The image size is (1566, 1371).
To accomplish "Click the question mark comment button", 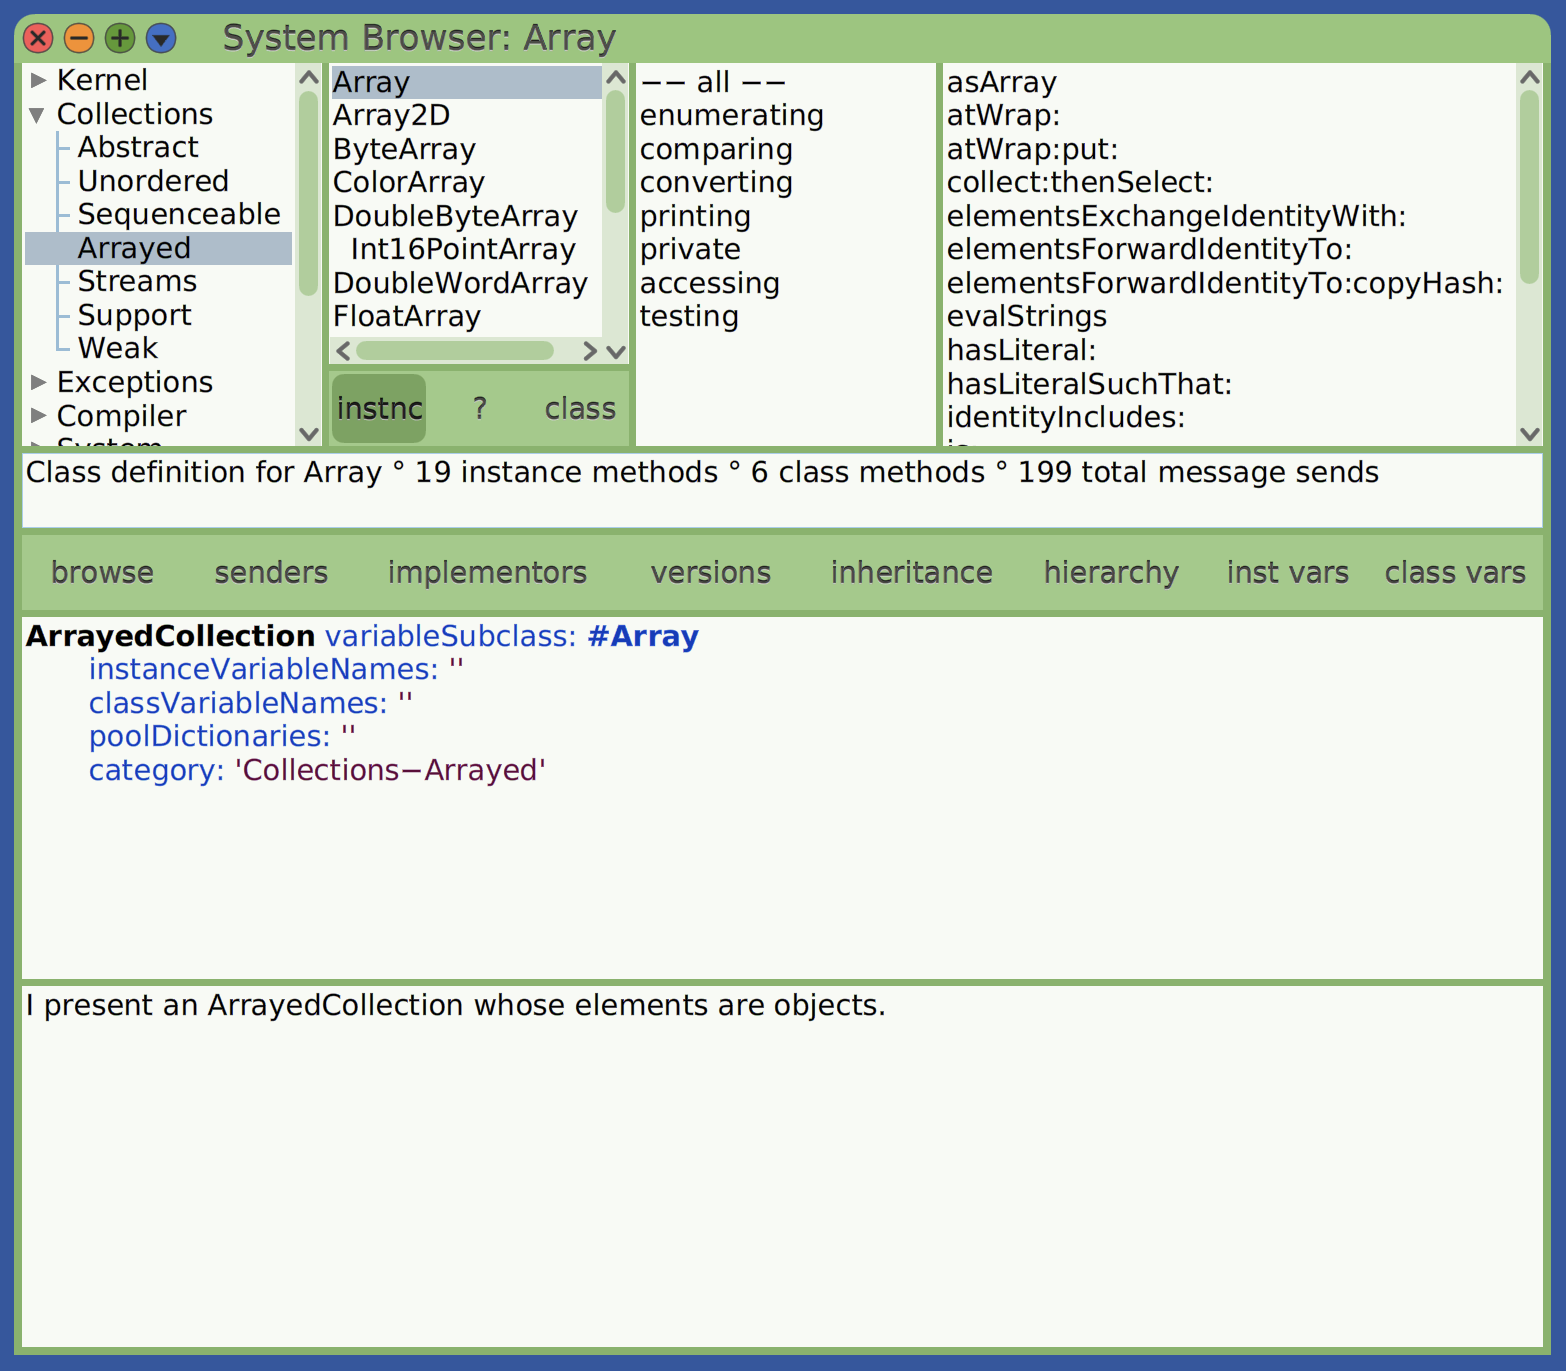I will point(479,408).
